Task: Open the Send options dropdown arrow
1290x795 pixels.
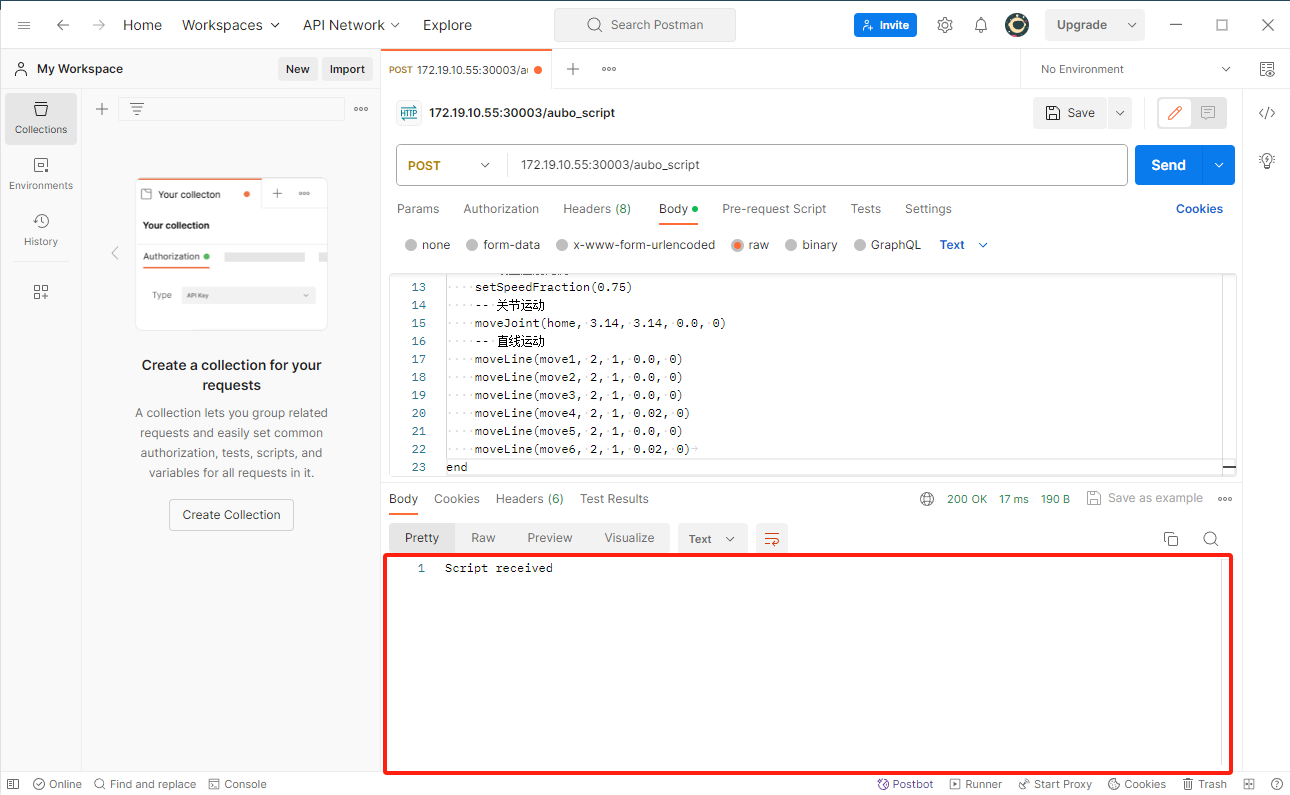Action: (1218, 165)
